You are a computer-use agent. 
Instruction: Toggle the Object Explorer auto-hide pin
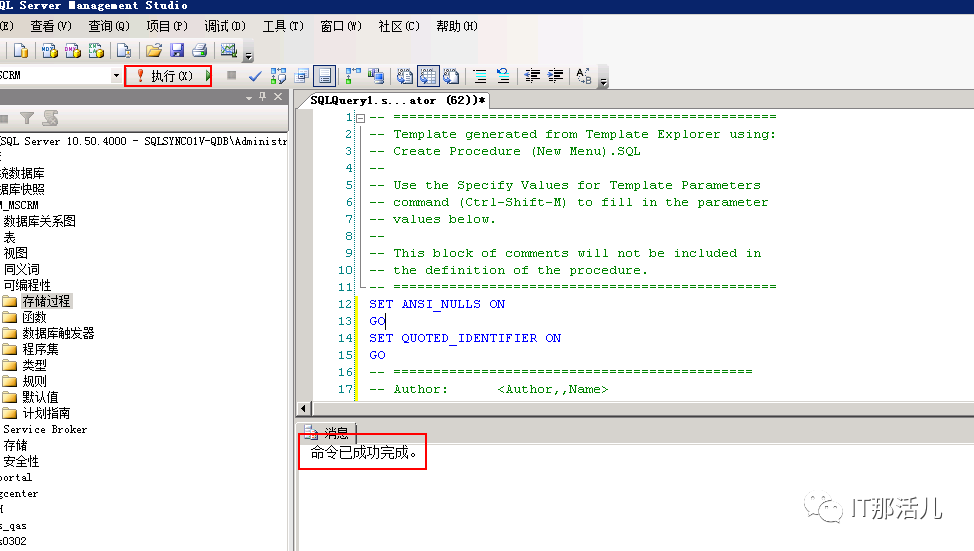tap(263, 97)
